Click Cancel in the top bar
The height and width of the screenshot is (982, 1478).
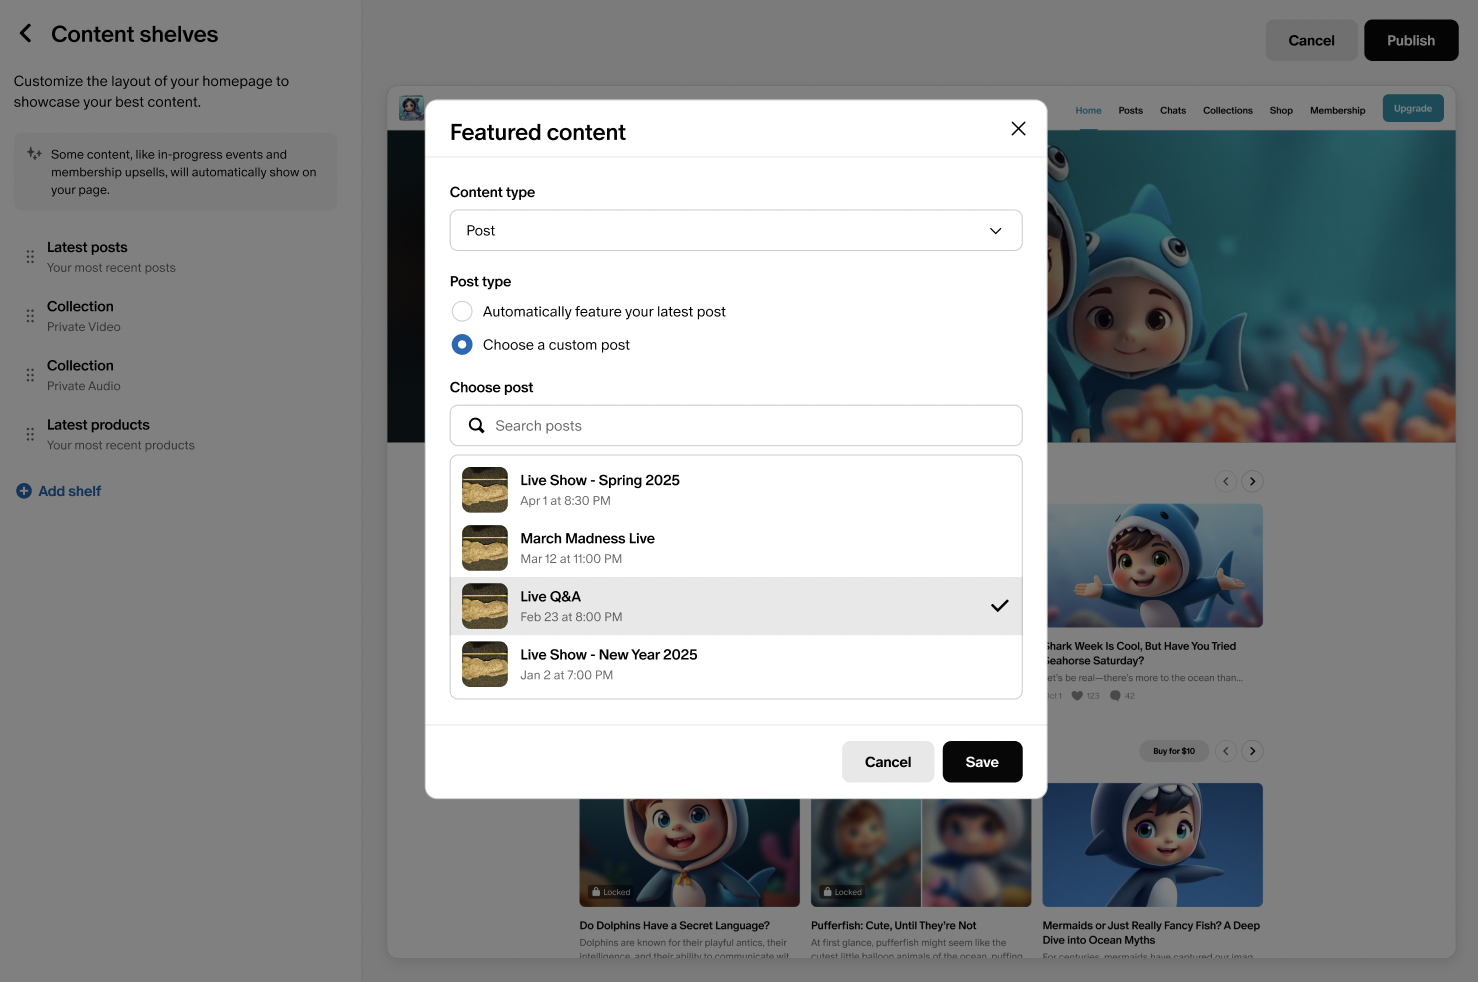[1311, 41]
